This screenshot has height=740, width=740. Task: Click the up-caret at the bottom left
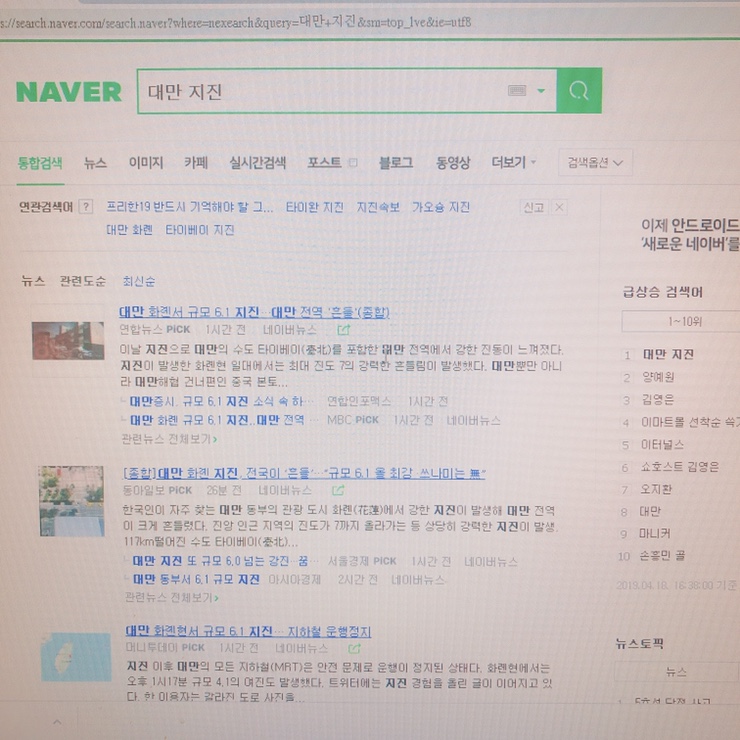(57, 722)
